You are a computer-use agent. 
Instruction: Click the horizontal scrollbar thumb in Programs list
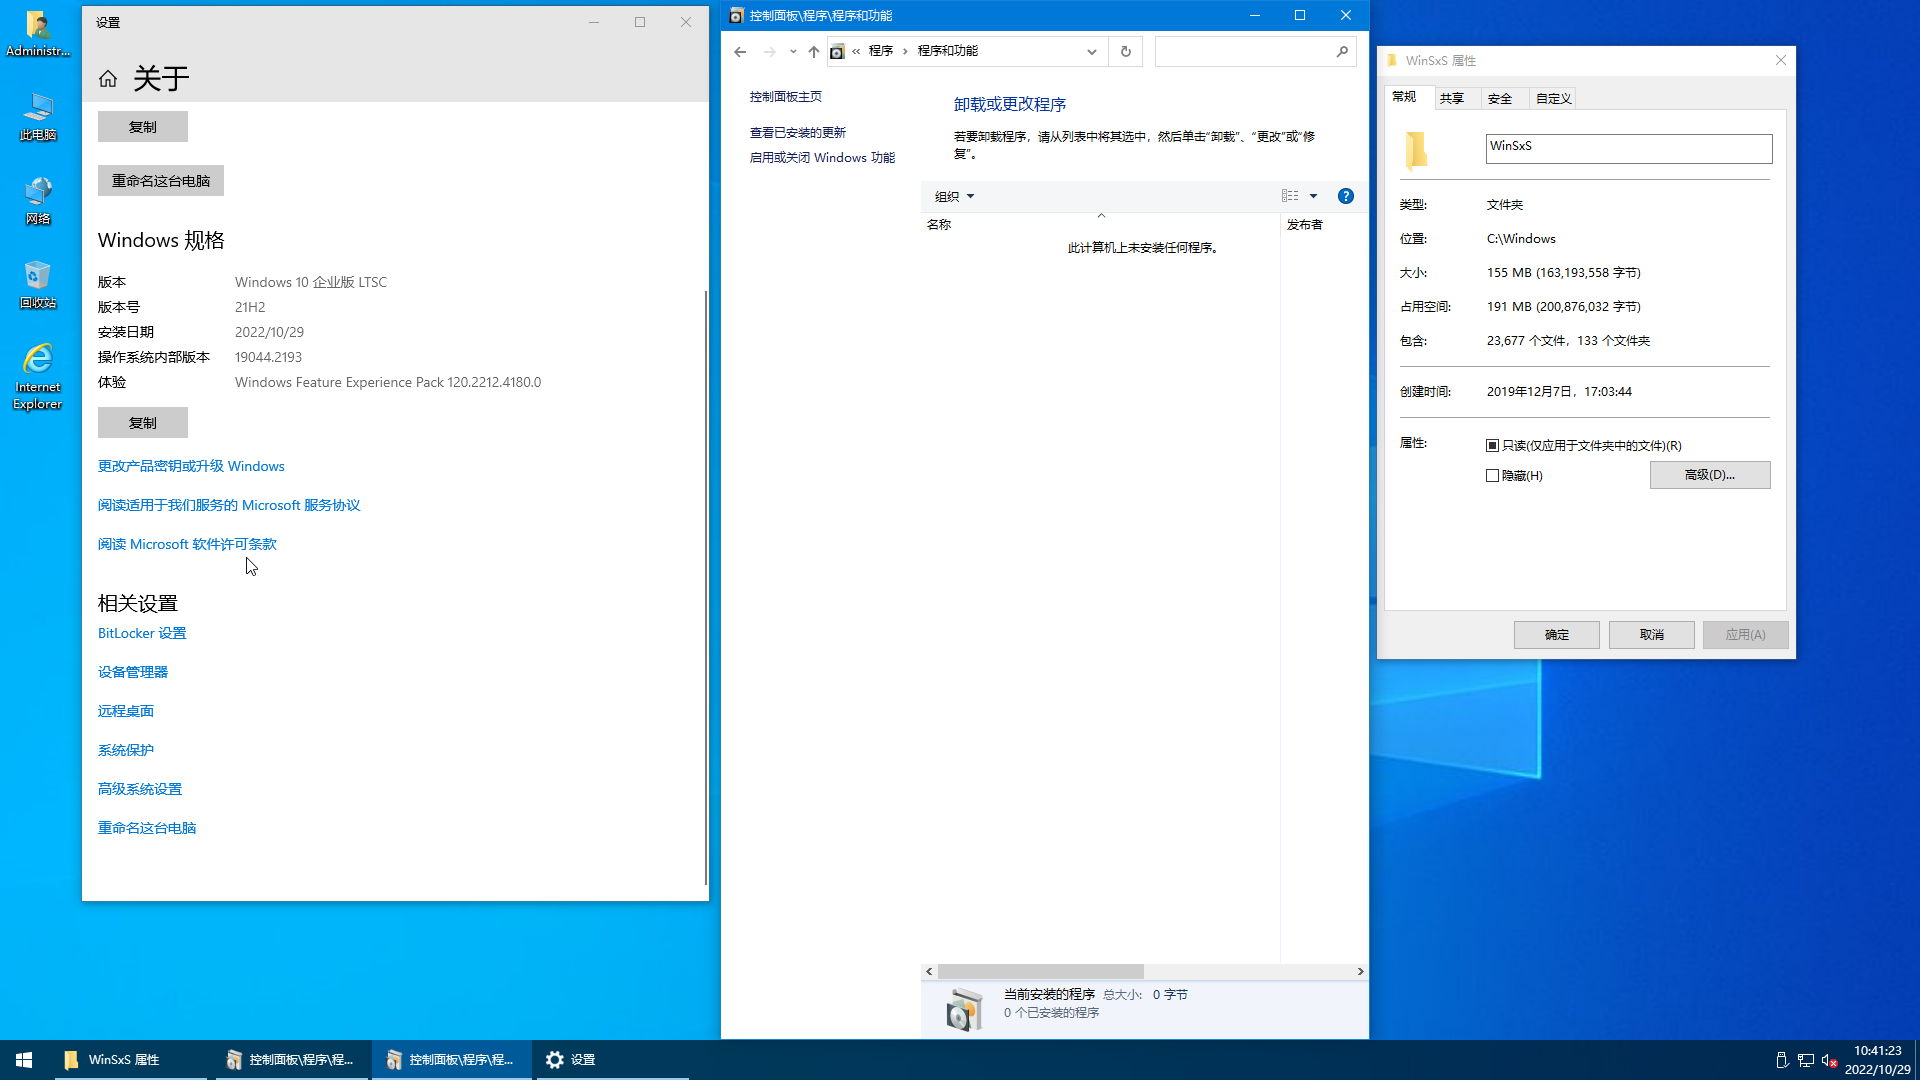[x=1040, y=972]
